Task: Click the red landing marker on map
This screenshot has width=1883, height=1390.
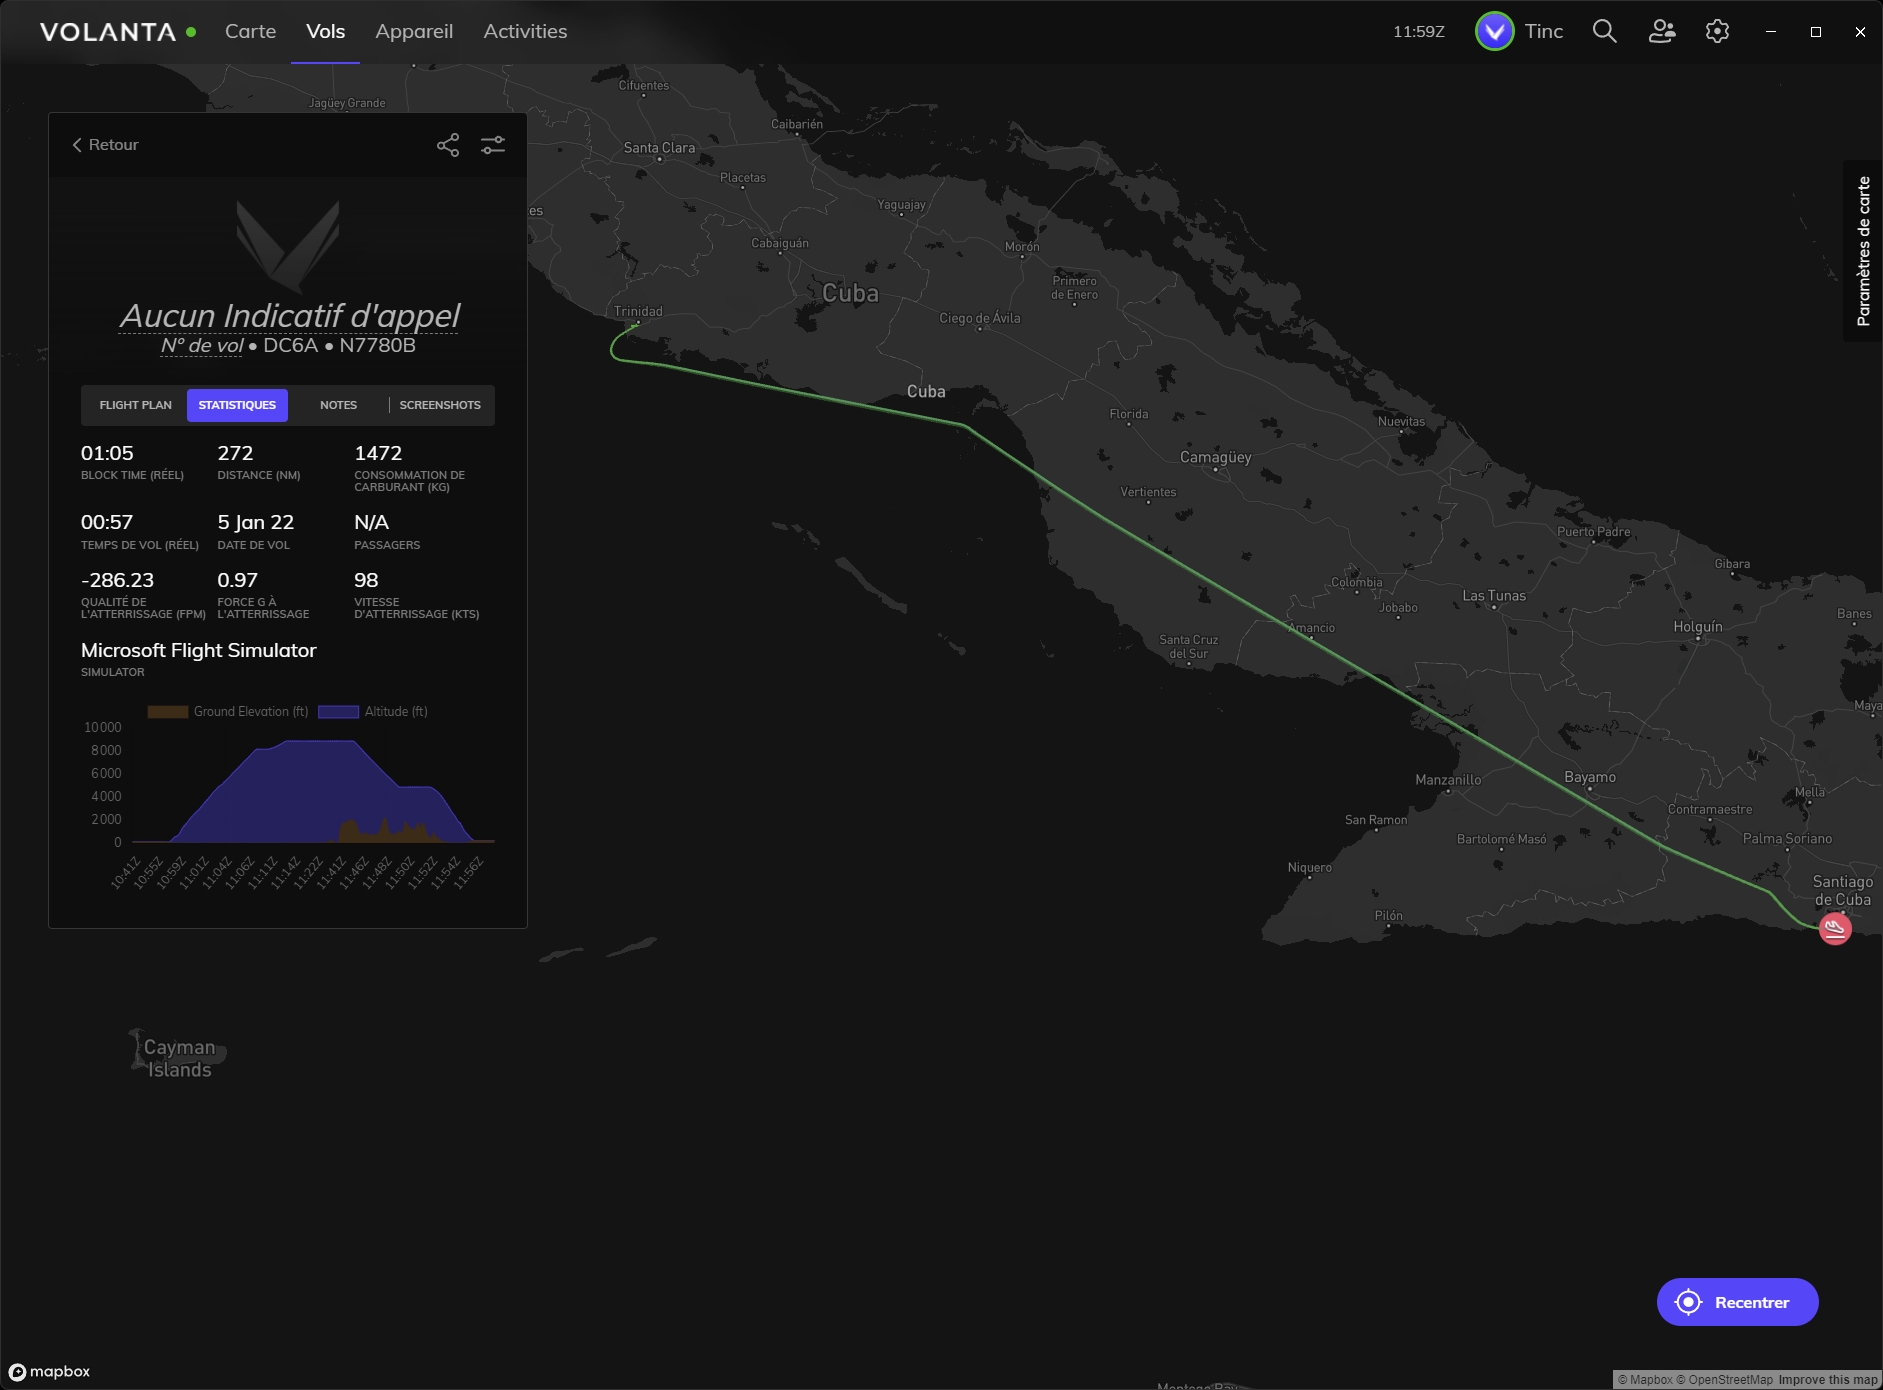Action: 1834,928
